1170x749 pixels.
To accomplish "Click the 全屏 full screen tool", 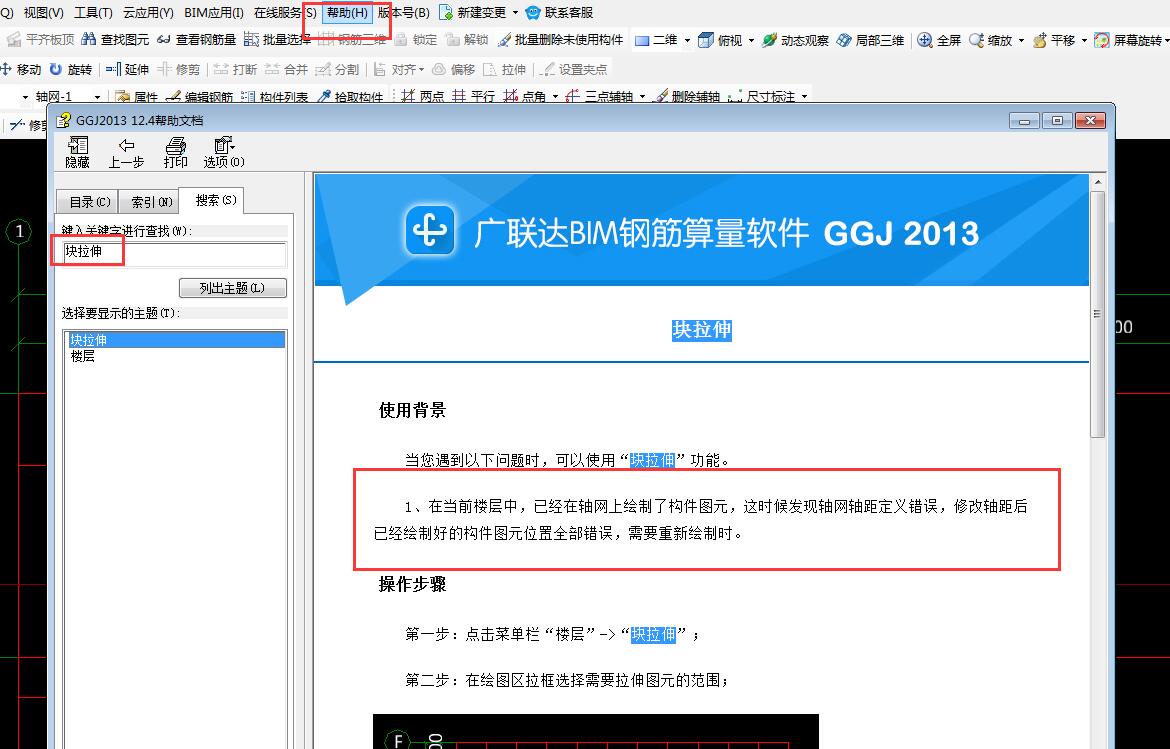I will pyautogui.click(x=939, y=40).
